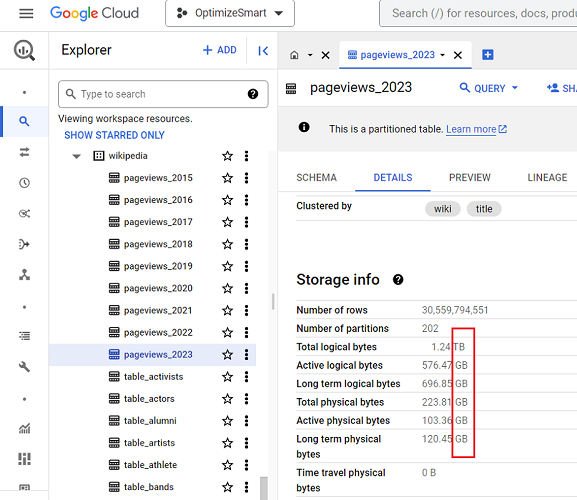
Task: Star the pageviews_2020 table
Action: tap(227, 288)
